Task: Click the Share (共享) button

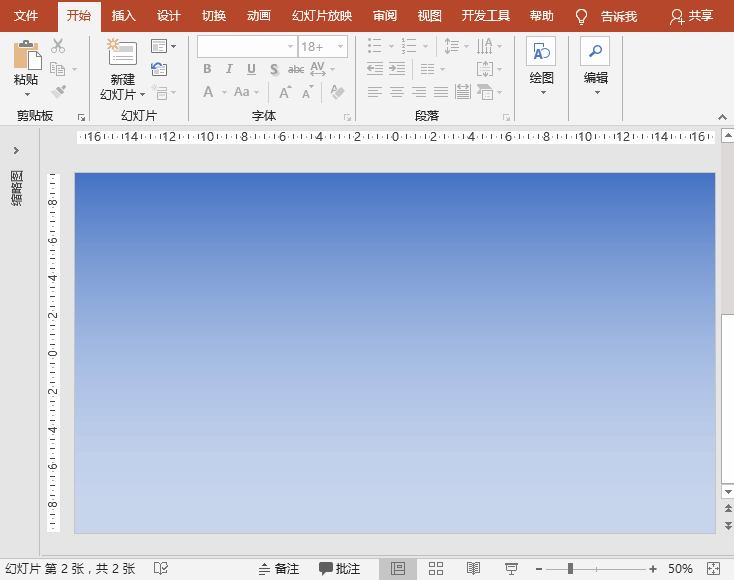Action: (x=691, y=16)
